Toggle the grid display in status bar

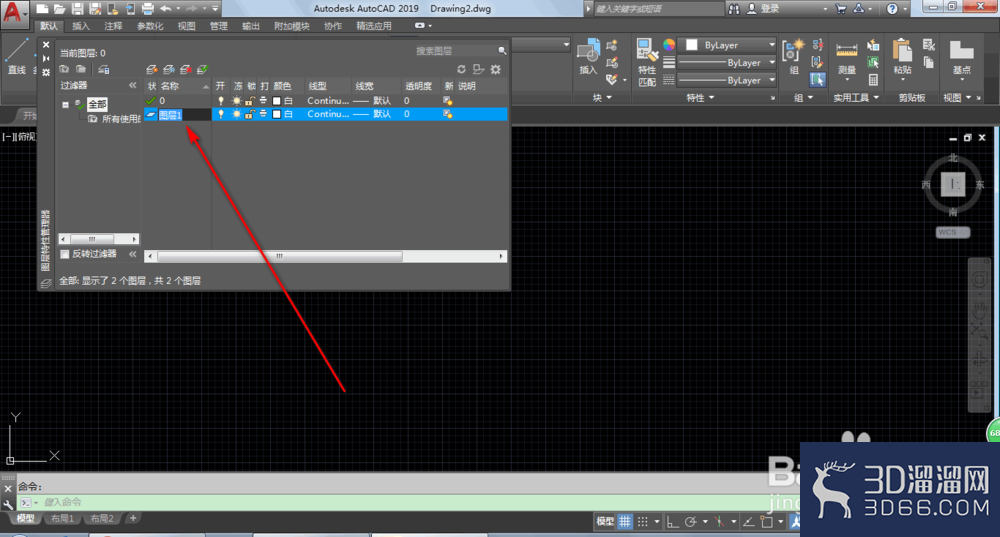[624, 522]
